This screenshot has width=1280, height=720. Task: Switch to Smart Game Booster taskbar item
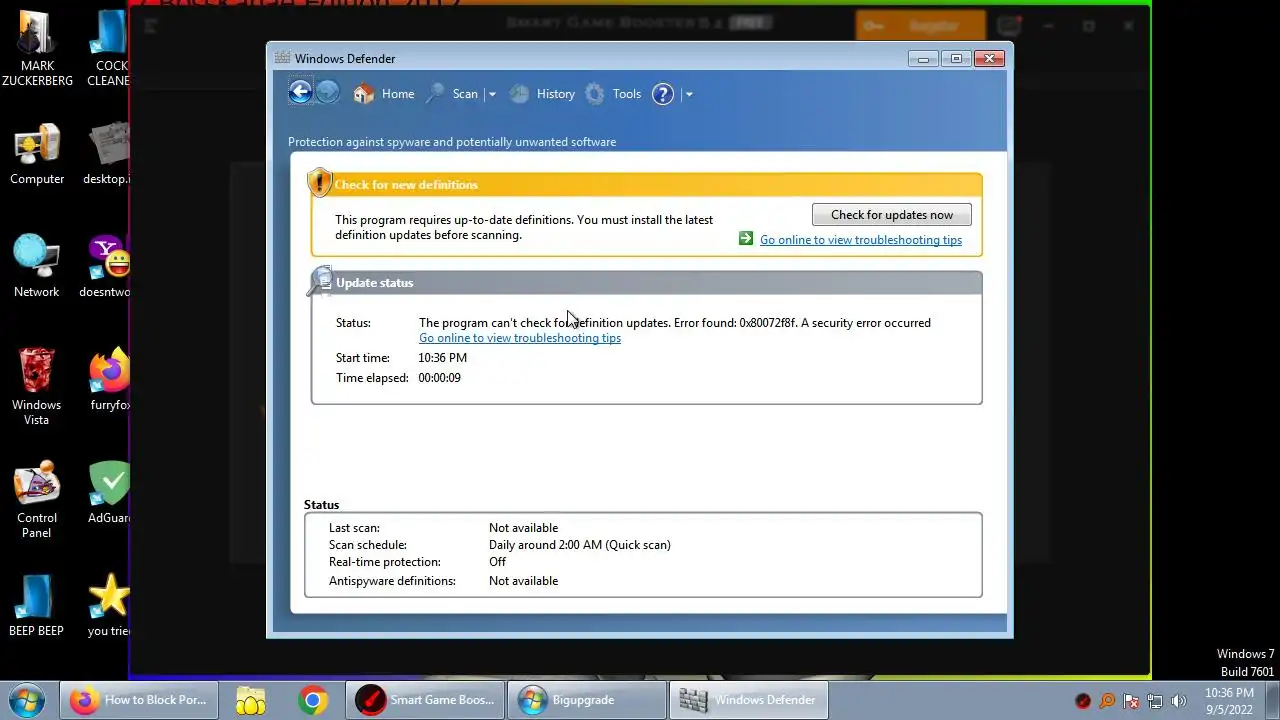click(x=426, y=700)
